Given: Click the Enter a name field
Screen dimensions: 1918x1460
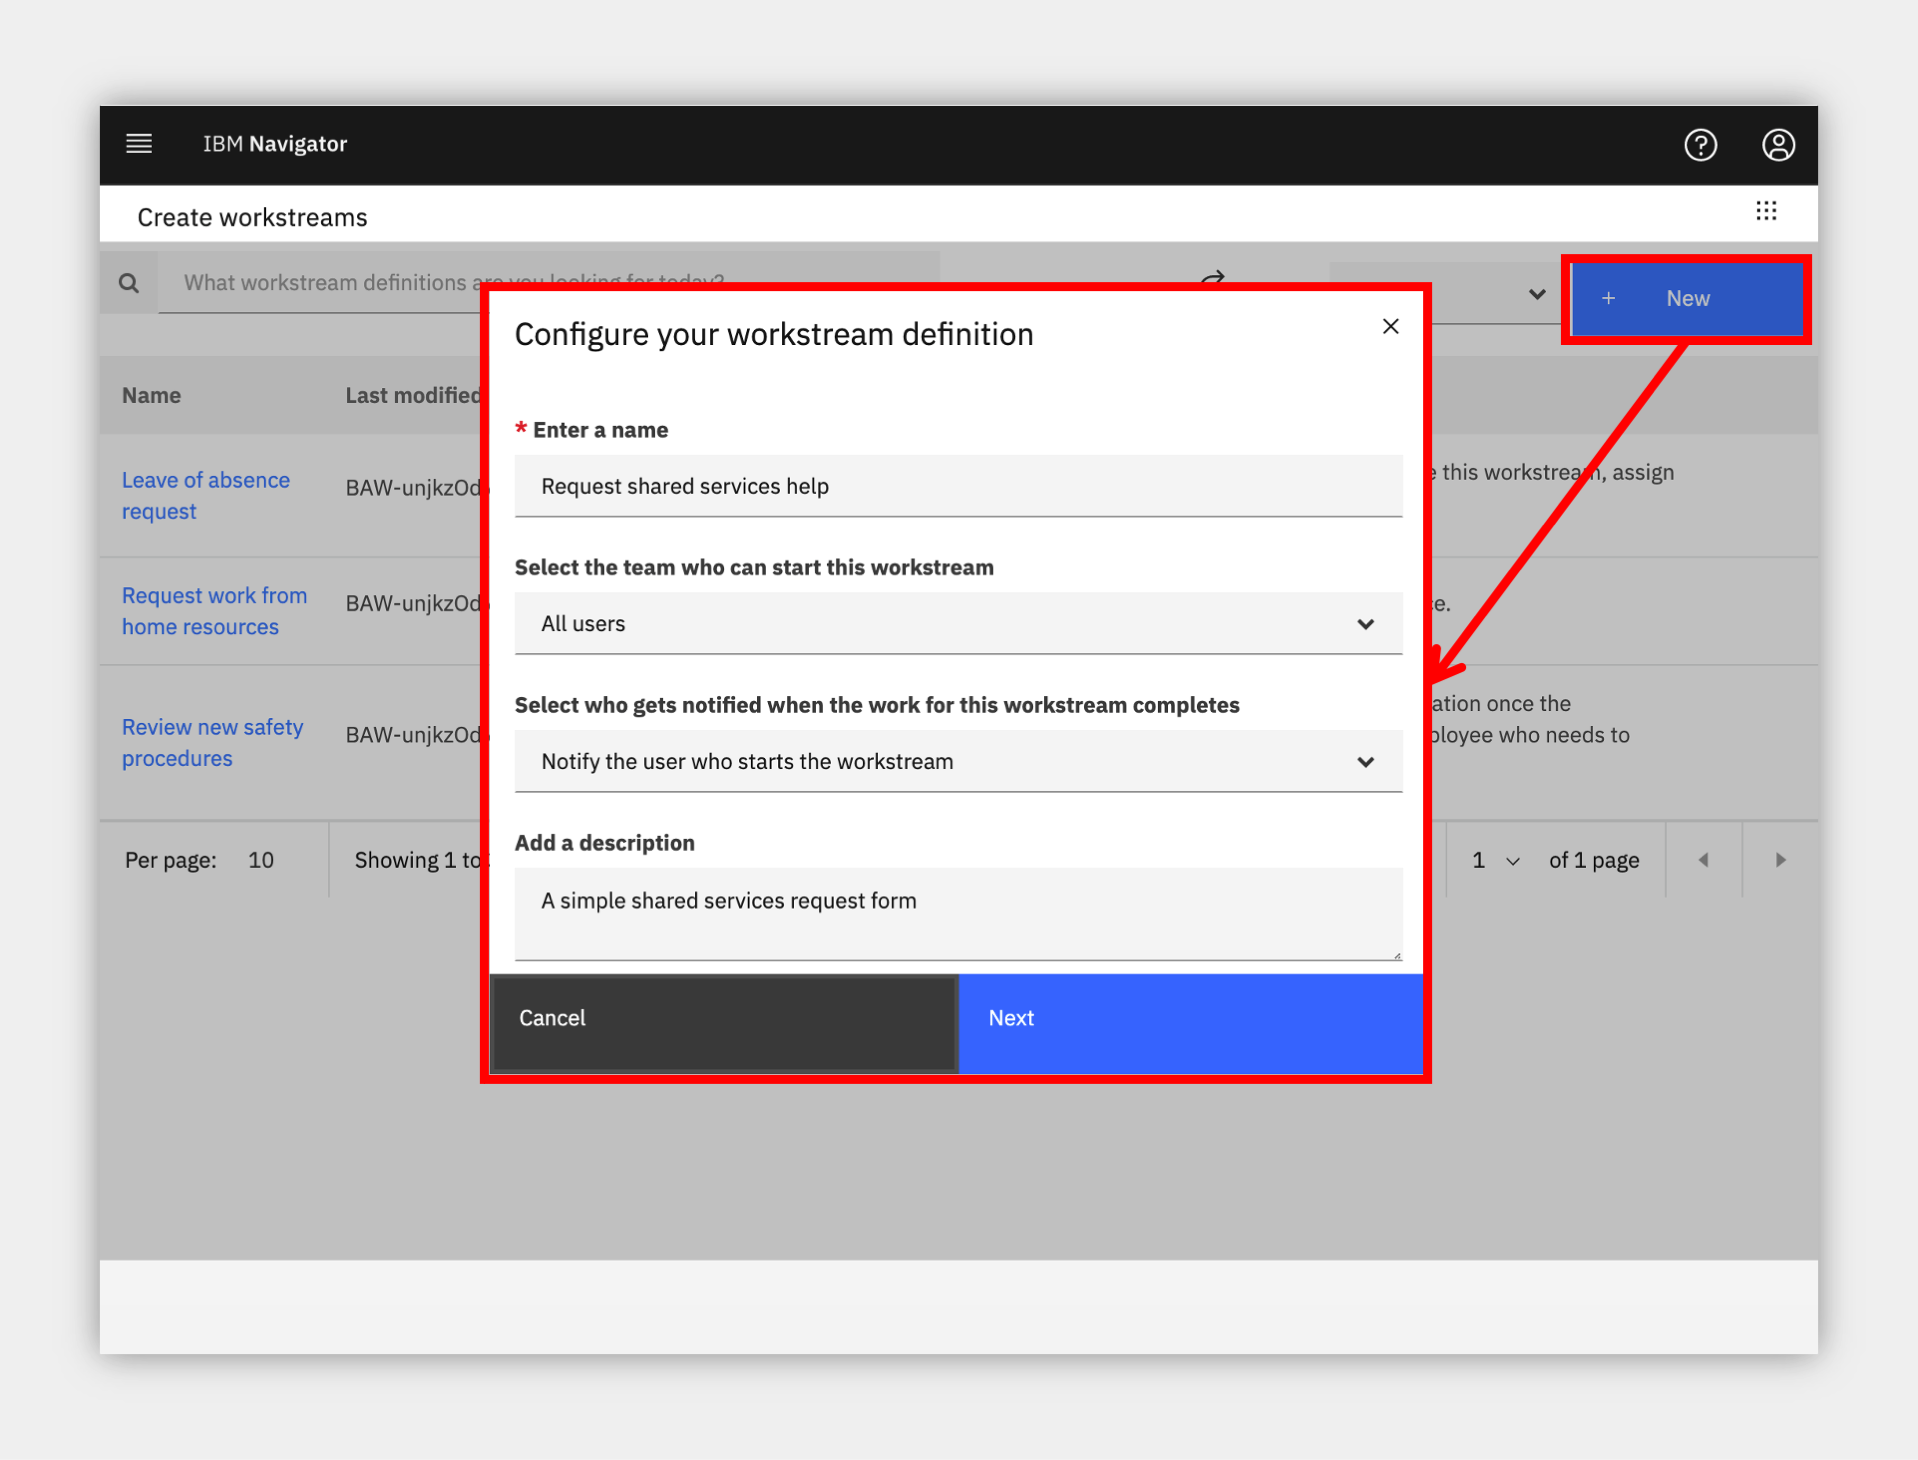Looking at the screenshot, I should (x=958, y=486).
